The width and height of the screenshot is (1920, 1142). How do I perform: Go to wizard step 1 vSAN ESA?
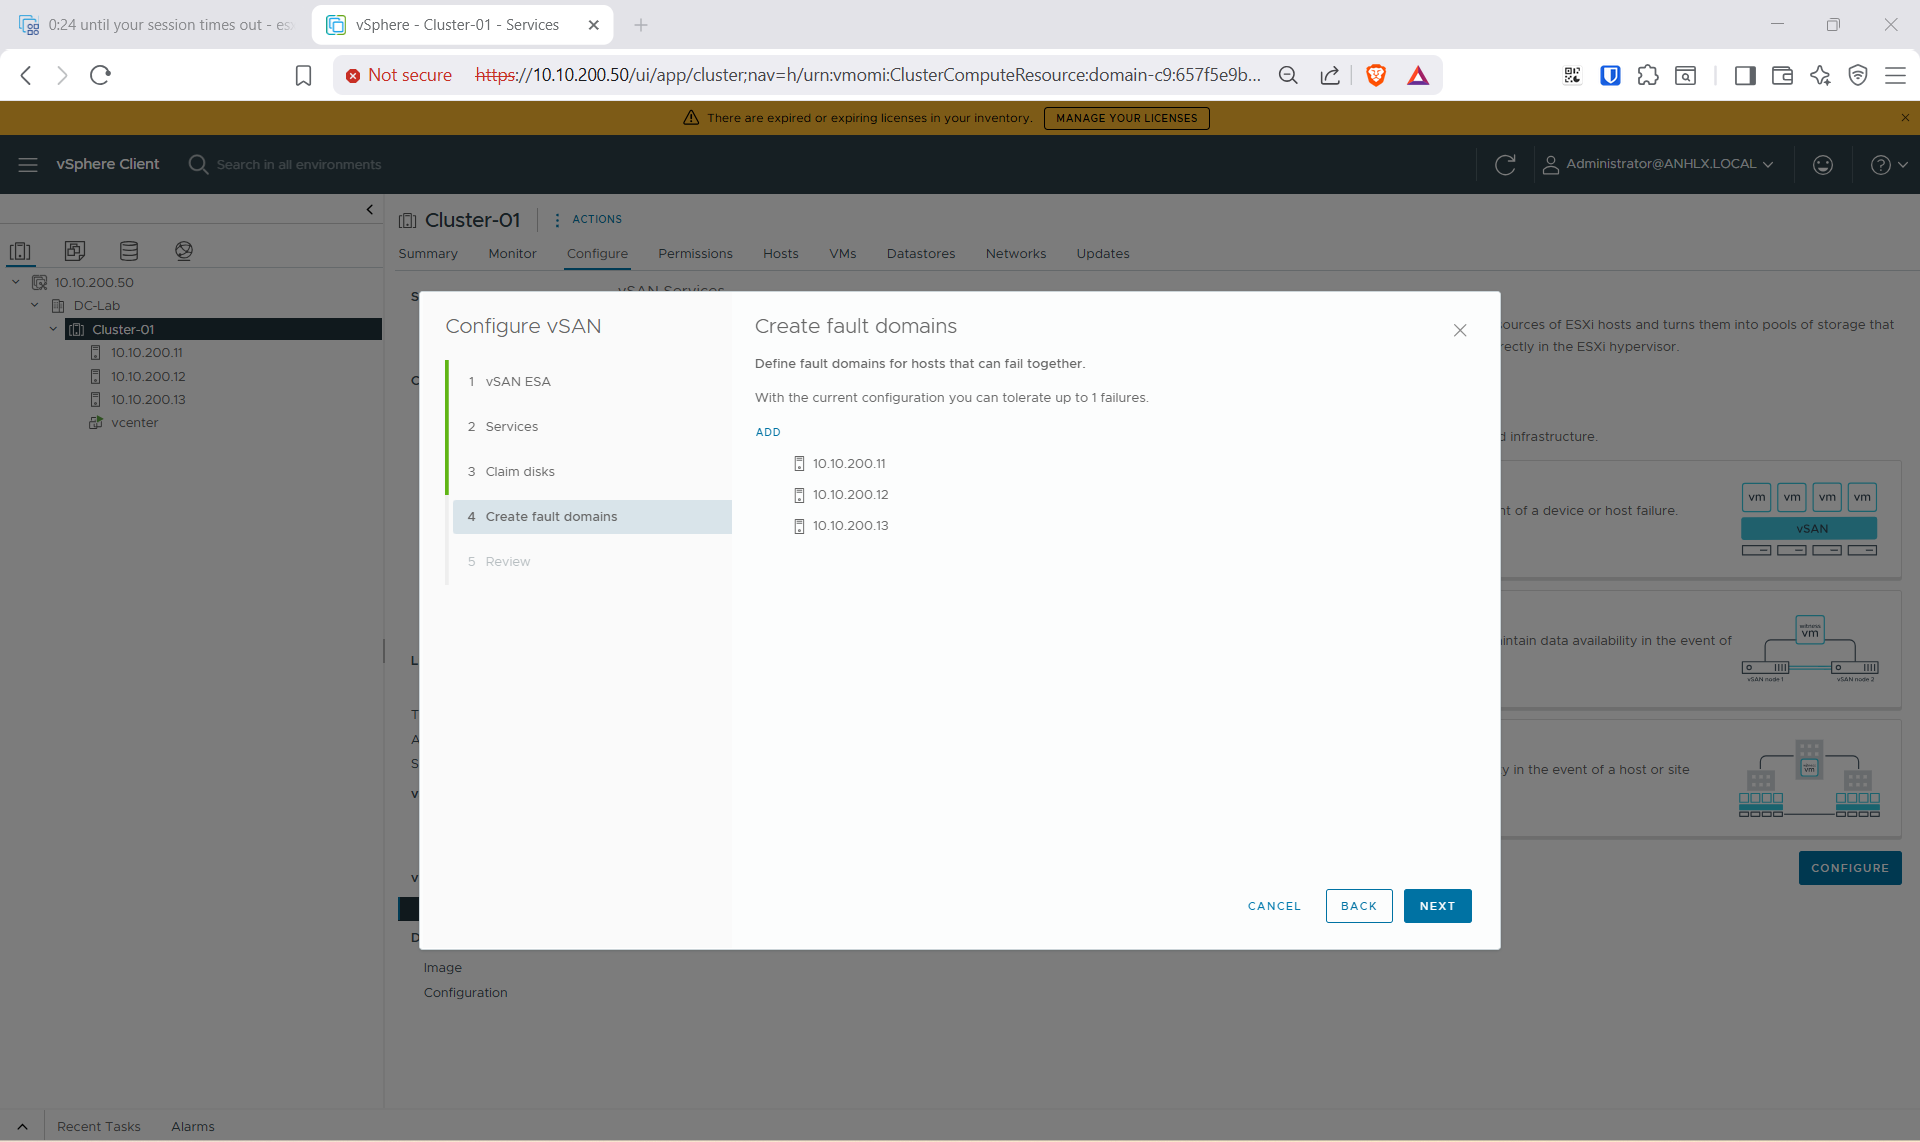click(592, 381)
